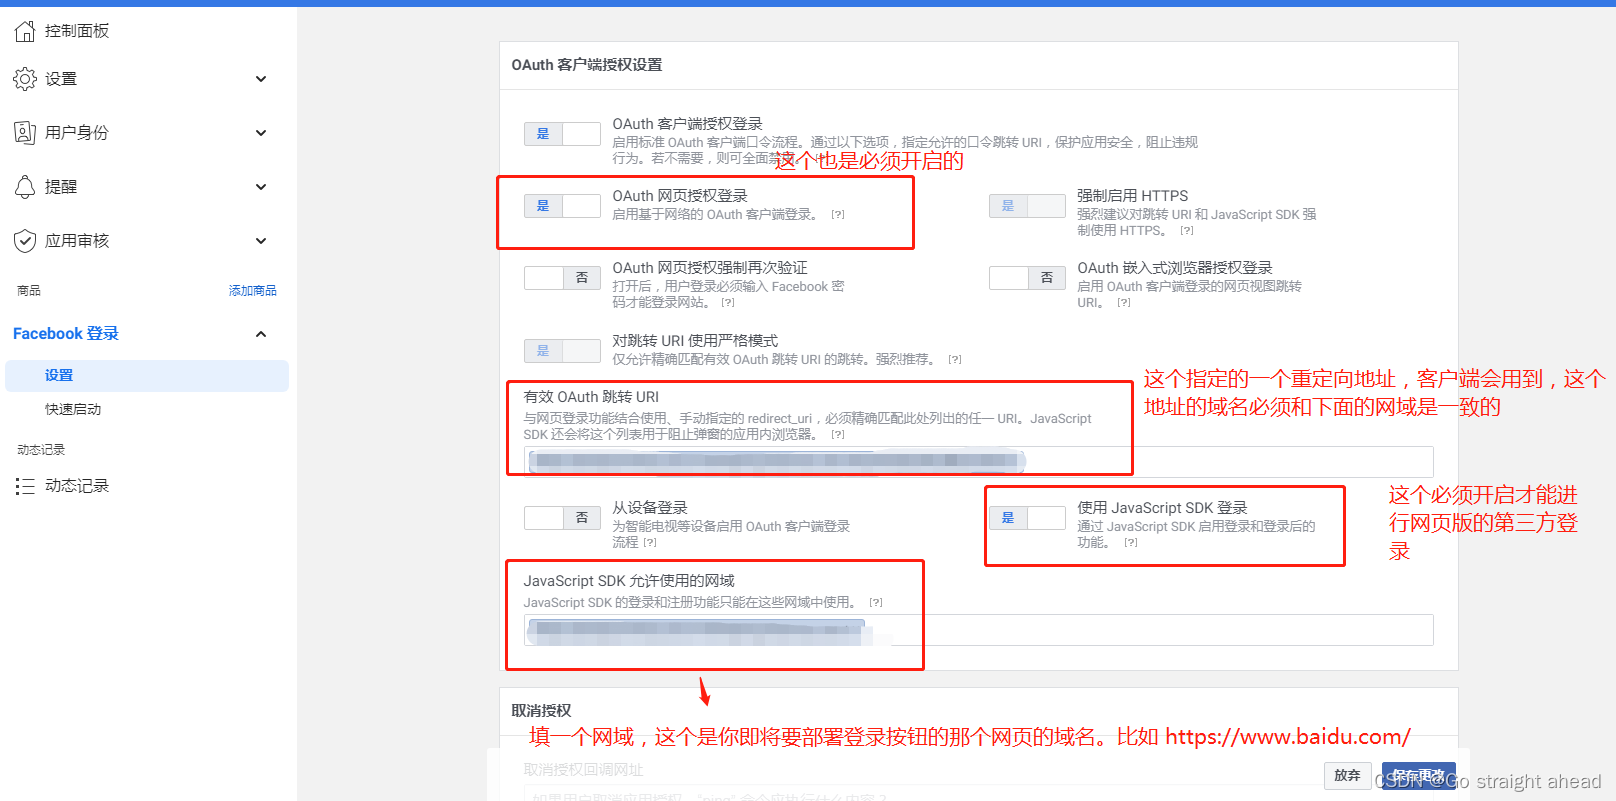Toggle OAuth 网页授权登录 switch
The height and width of the screenshot is (801, 1616).
point(562,206)
